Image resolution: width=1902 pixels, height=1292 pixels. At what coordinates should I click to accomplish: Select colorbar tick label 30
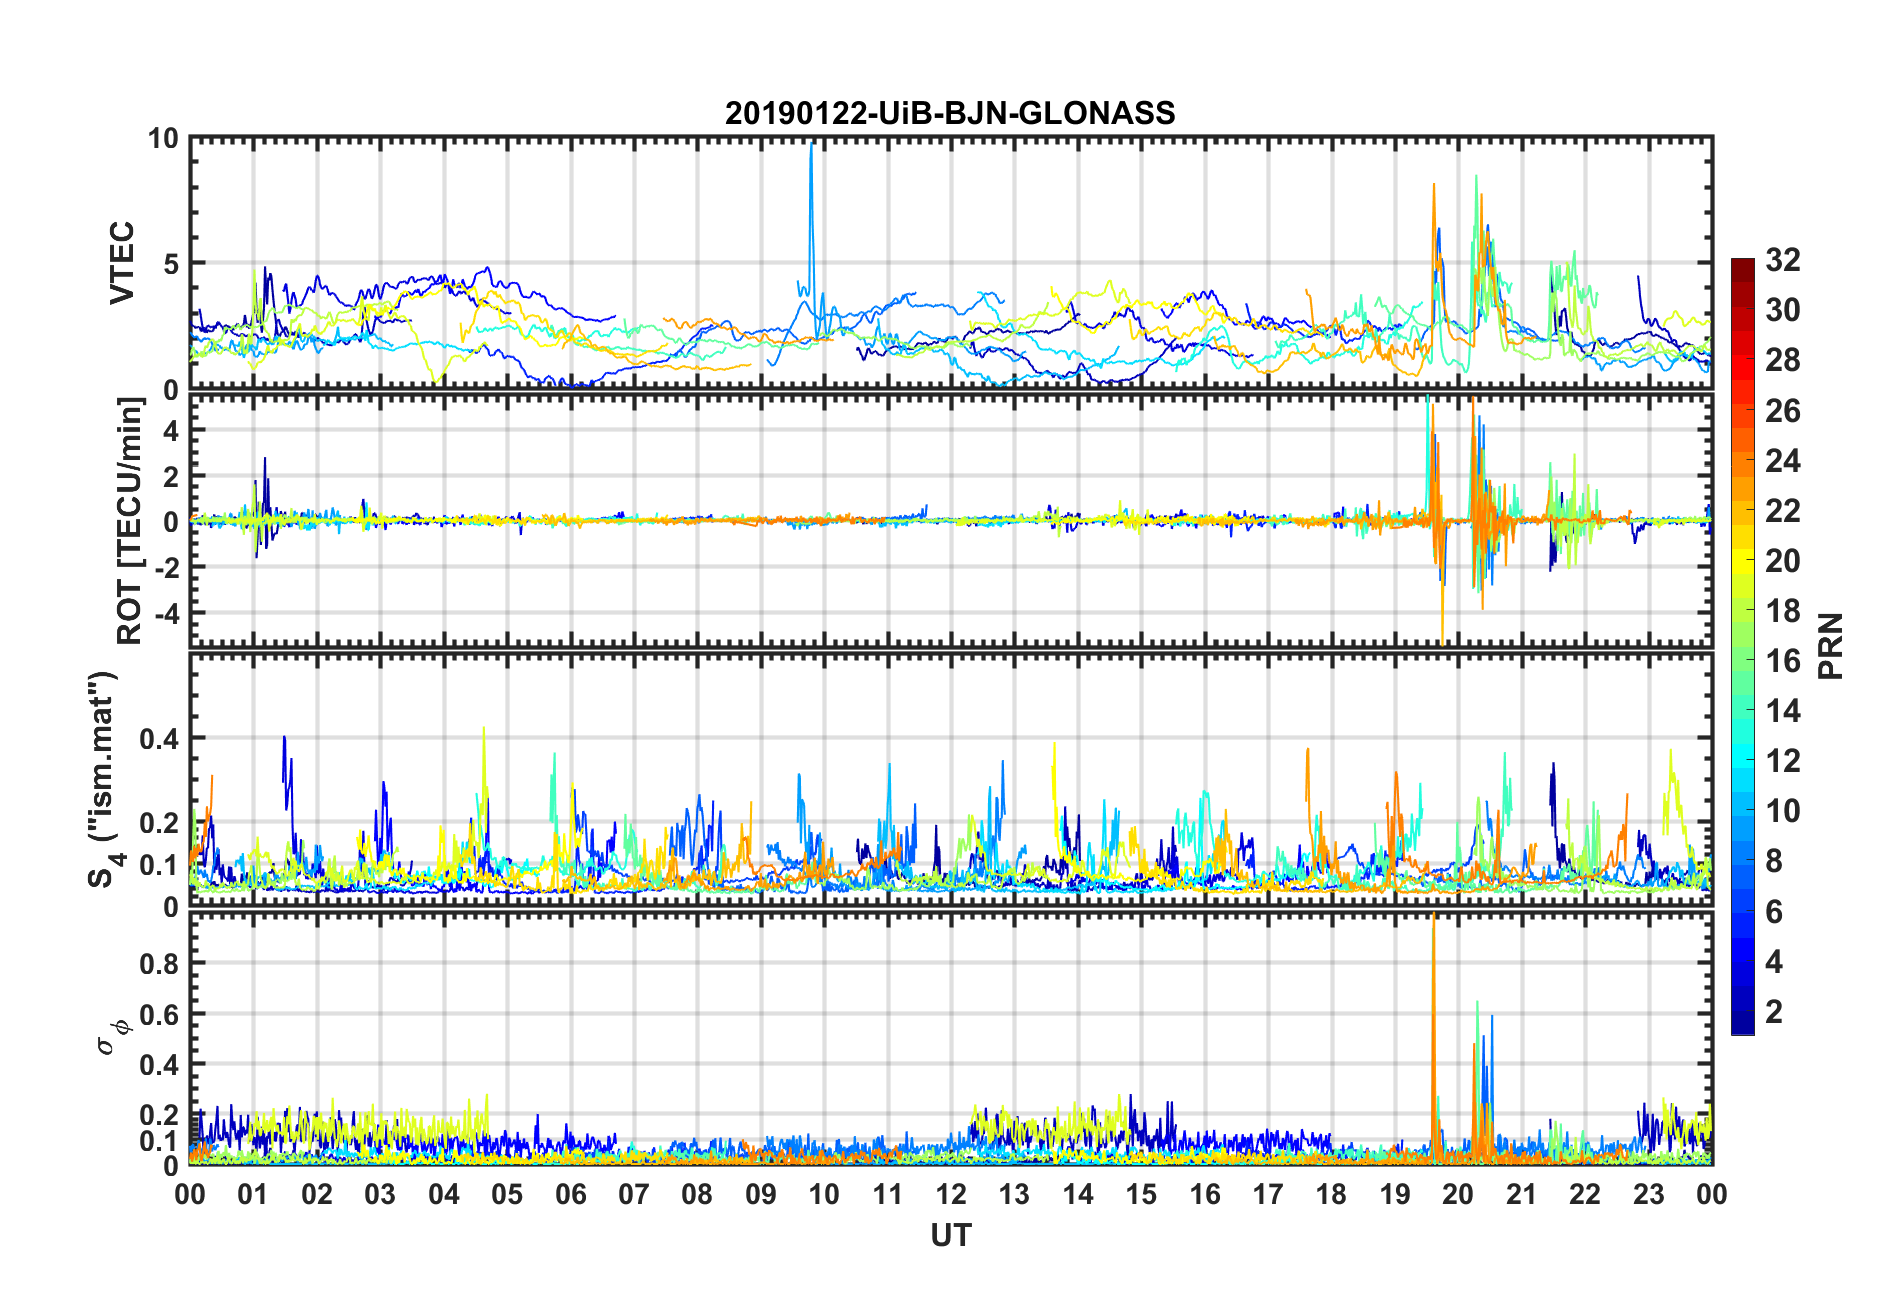pos(1783,310)
